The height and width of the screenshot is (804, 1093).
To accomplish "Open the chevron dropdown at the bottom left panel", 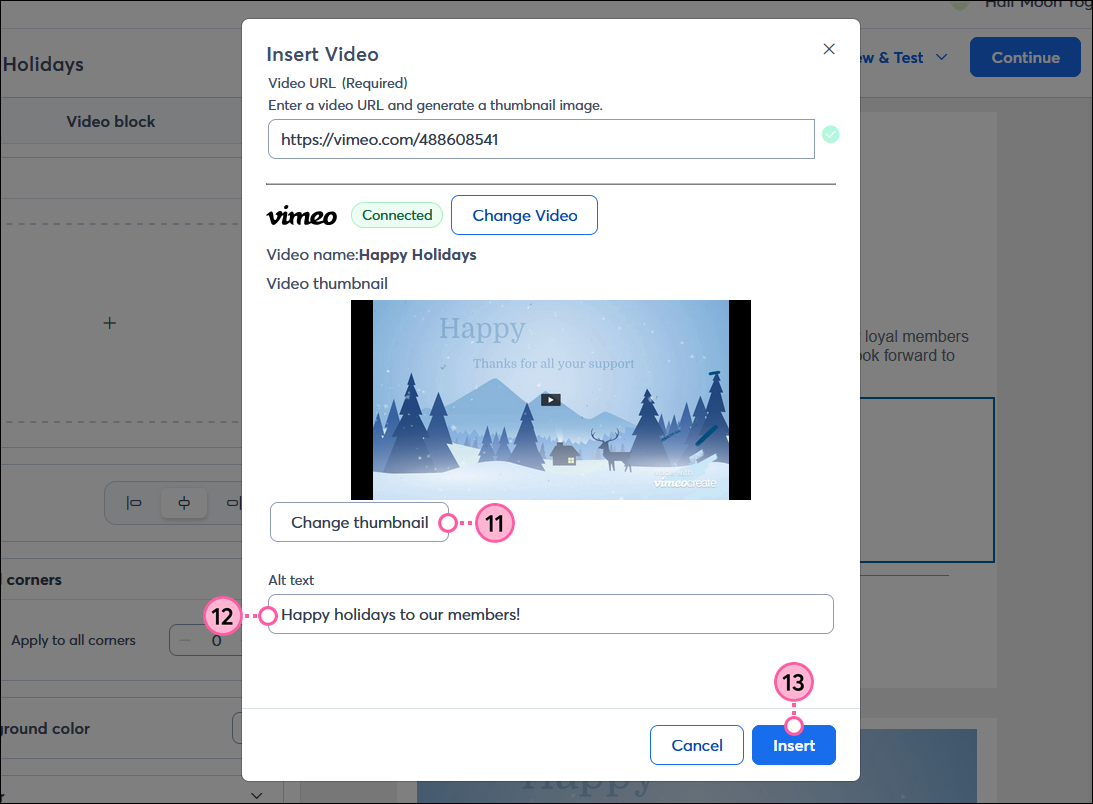I will (256, 793).
